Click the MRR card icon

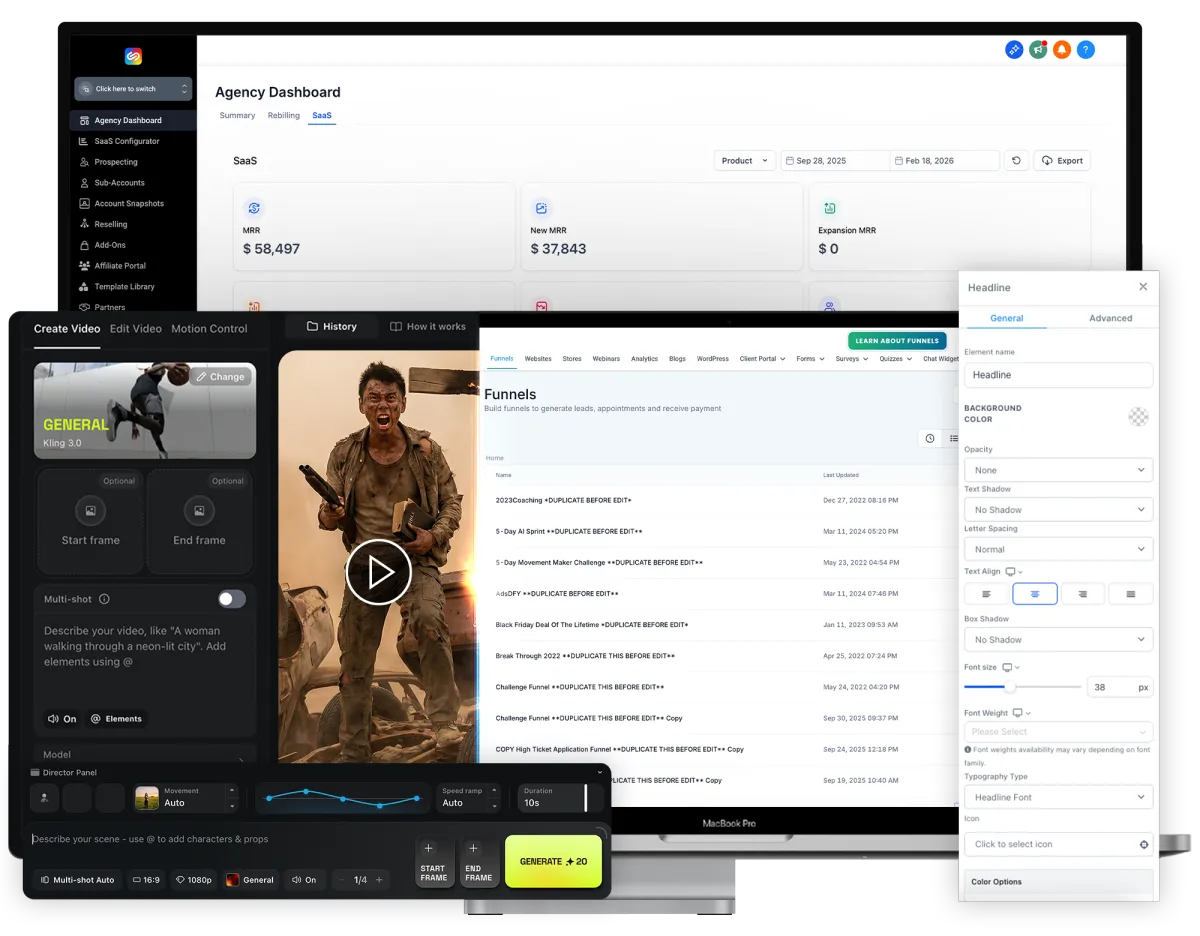pyautogui.click(x=254, y=208)
